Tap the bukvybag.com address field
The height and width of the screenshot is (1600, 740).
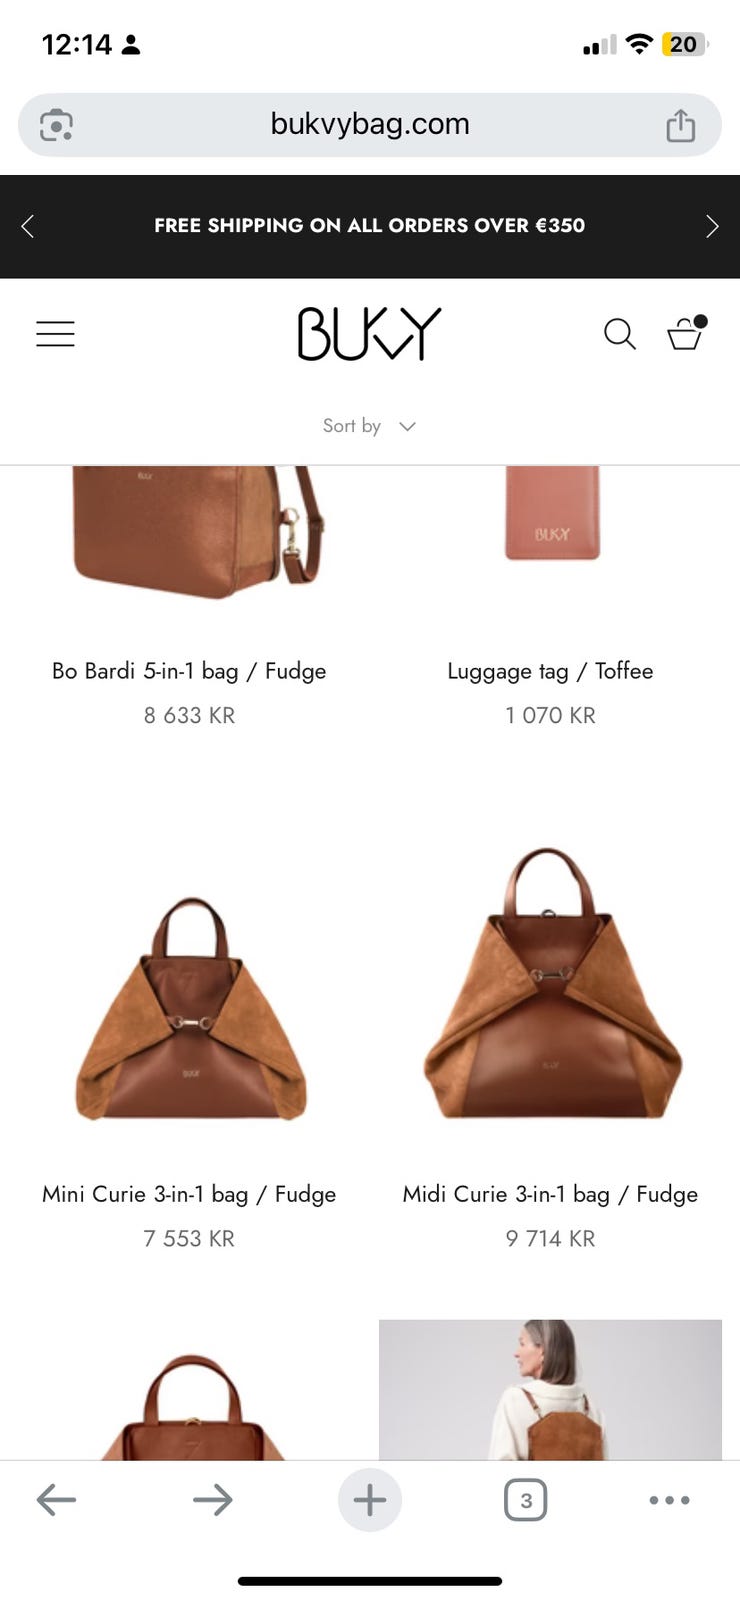(370, 125)
